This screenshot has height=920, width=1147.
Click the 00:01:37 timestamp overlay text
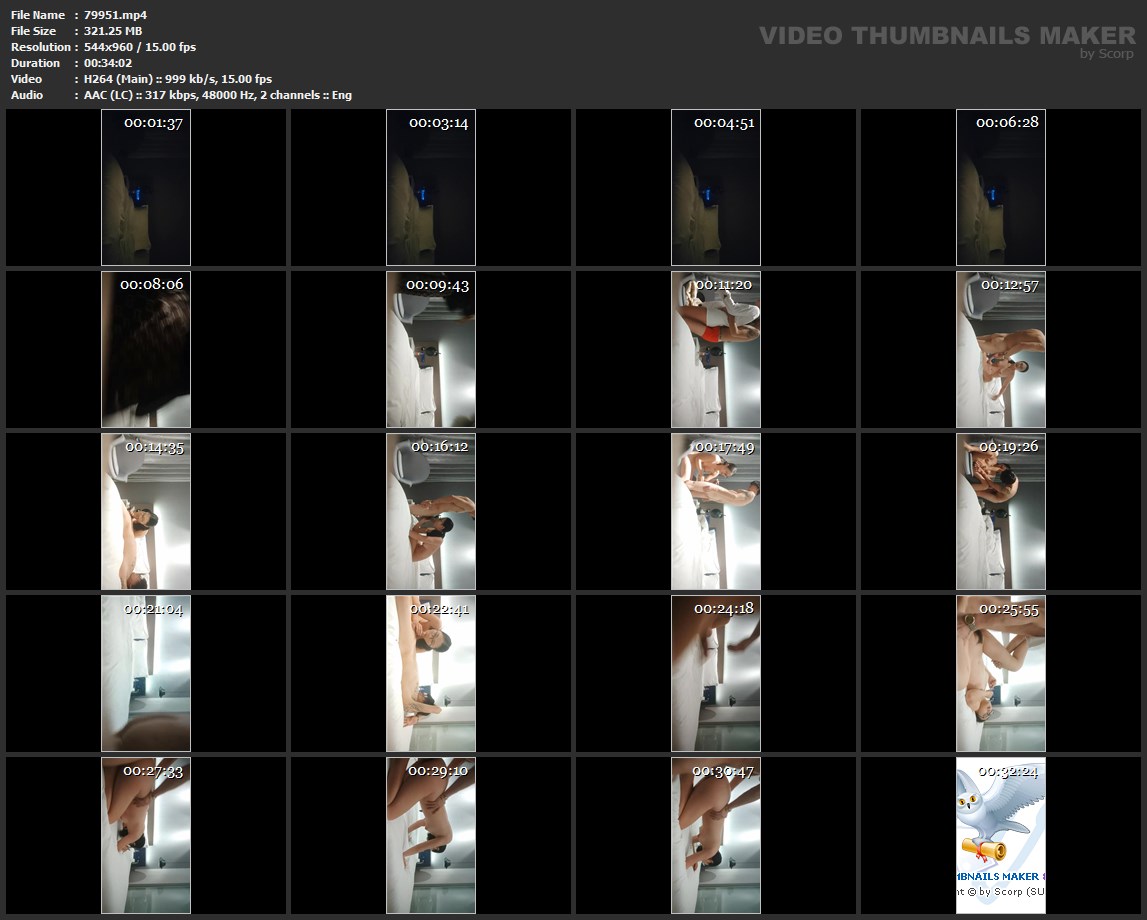(x=153, y=123)
